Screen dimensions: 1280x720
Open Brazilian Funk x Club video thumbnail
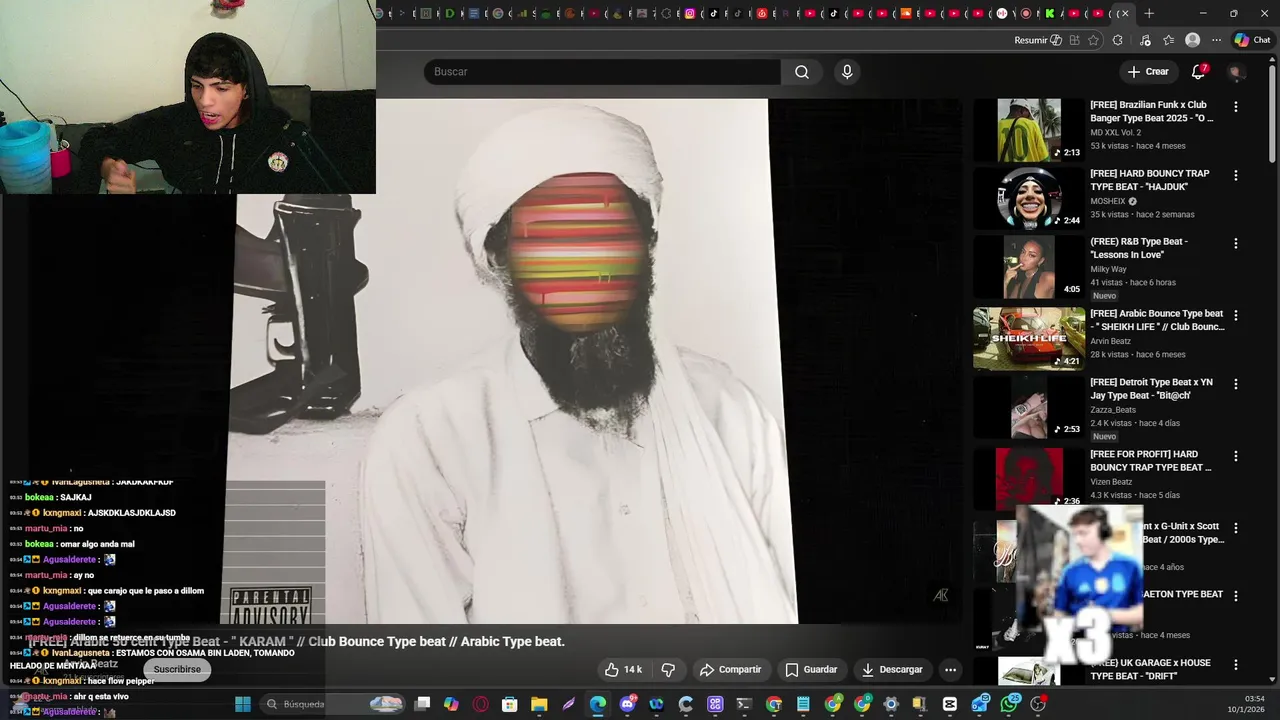(1029, 130)
